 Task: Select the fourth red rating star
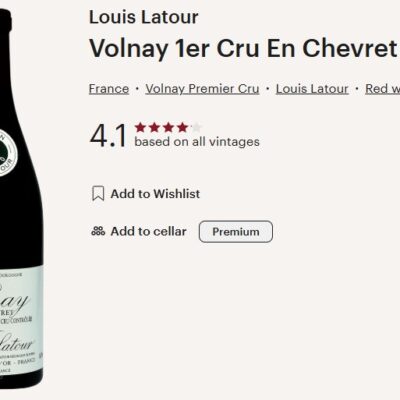[x=182, y=127]
